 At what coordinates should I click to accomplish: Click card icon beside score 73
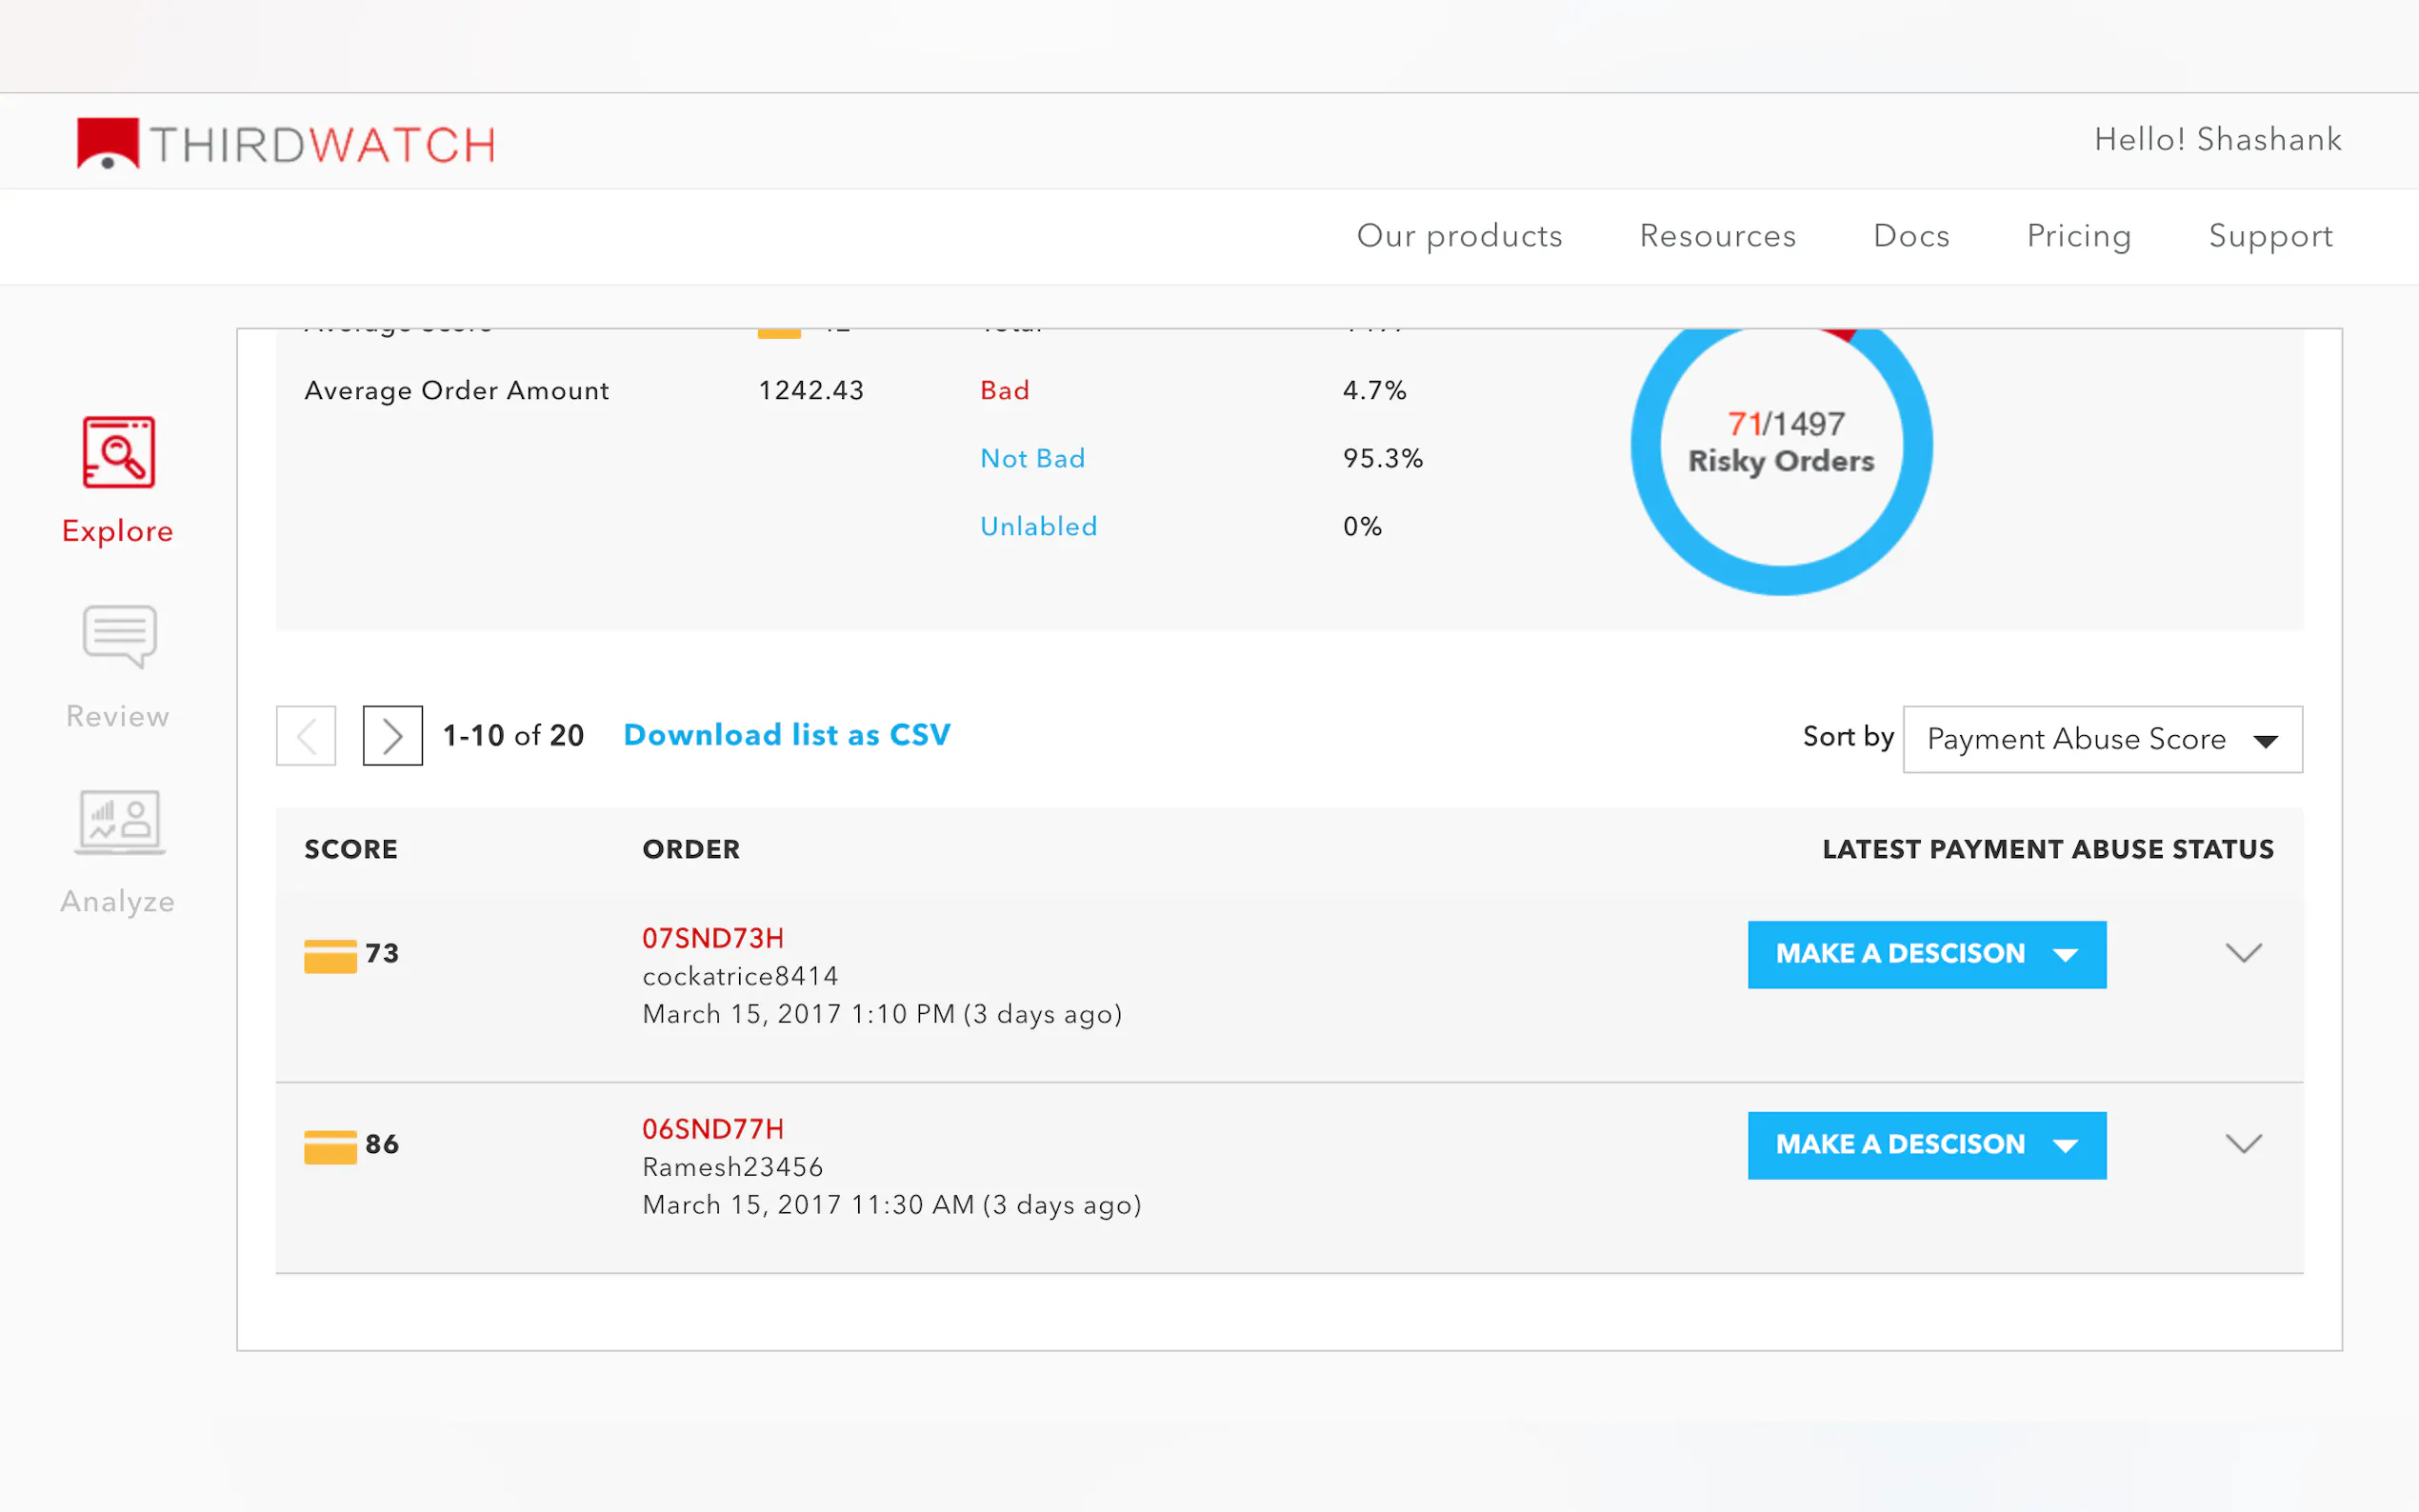[x=330, y=955]
